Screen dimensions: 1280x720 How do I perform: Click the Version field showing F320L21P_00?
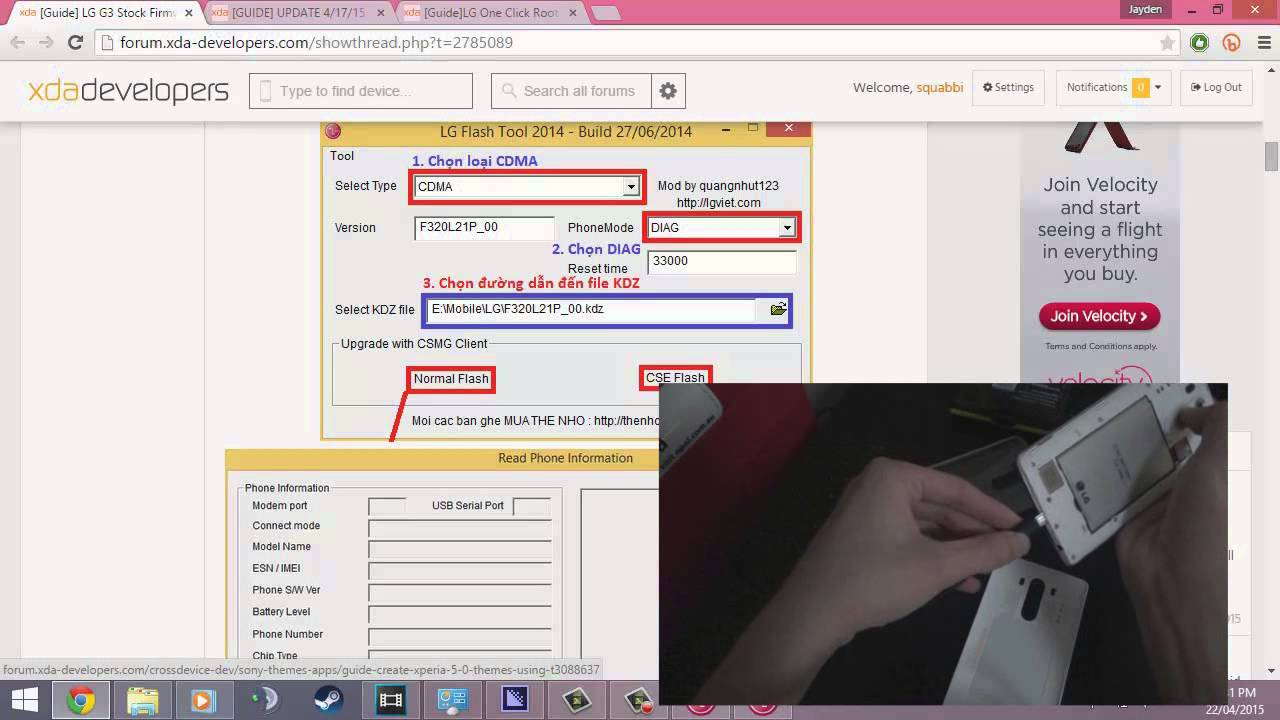click(484, 228)
